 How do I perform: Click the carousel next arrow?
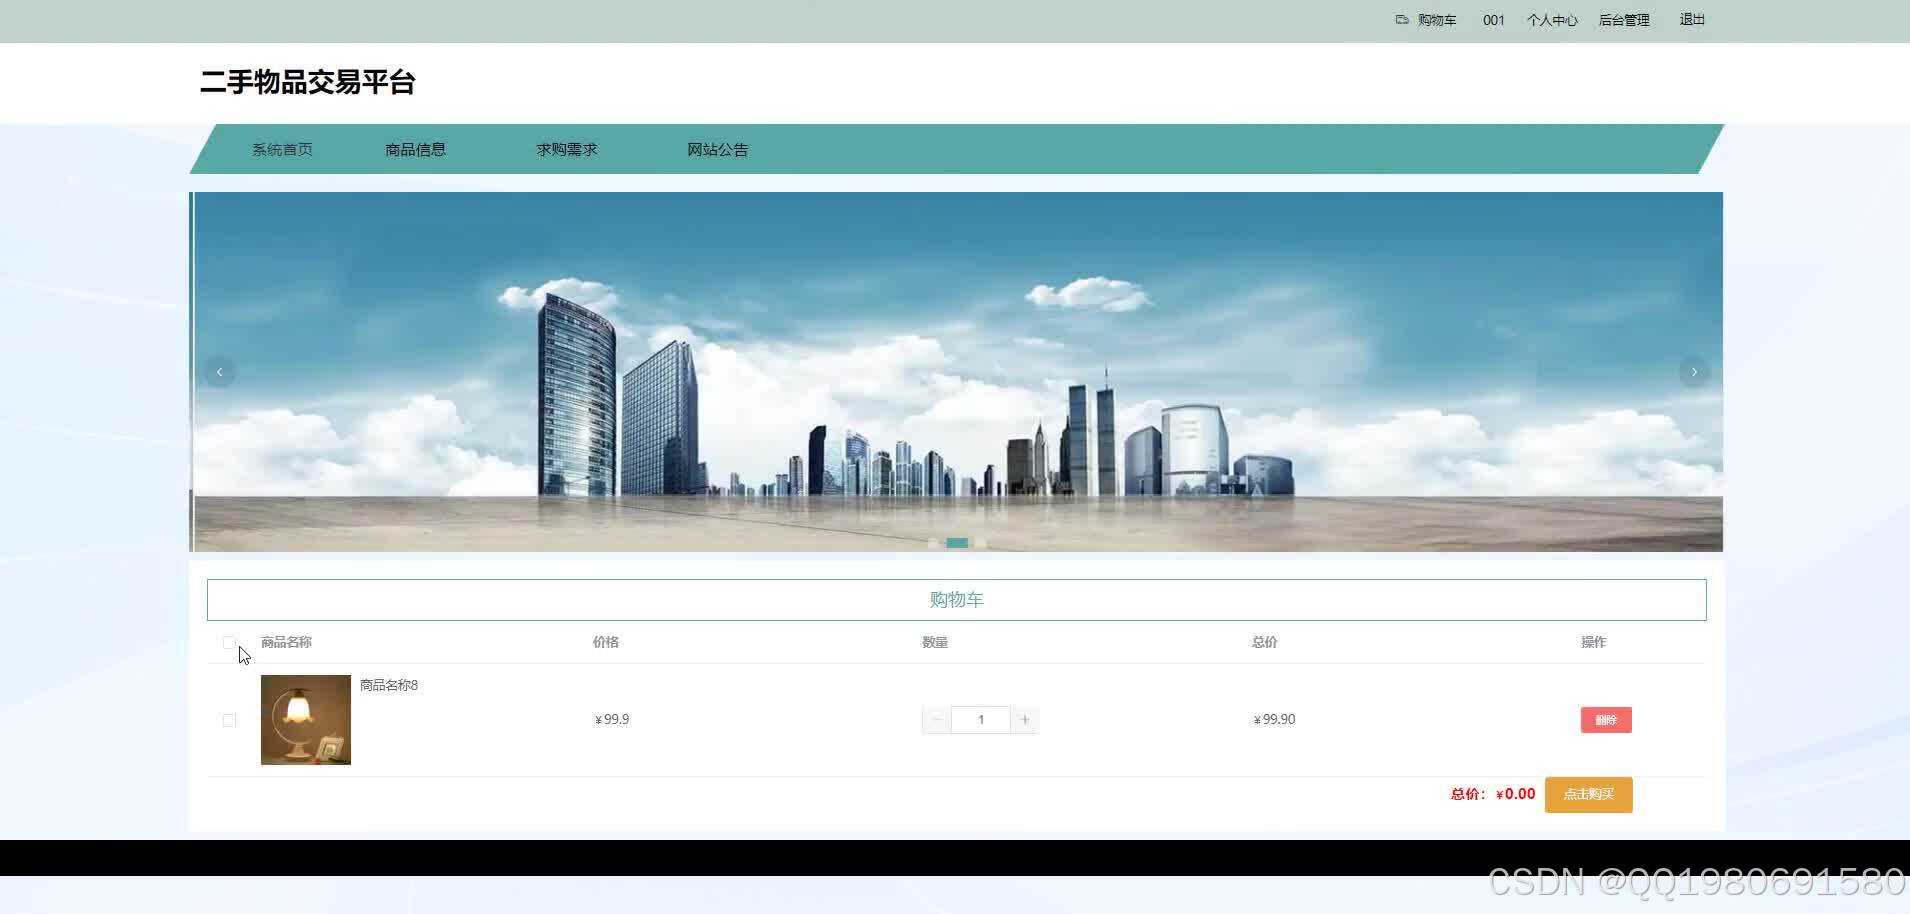[1694, 371]
